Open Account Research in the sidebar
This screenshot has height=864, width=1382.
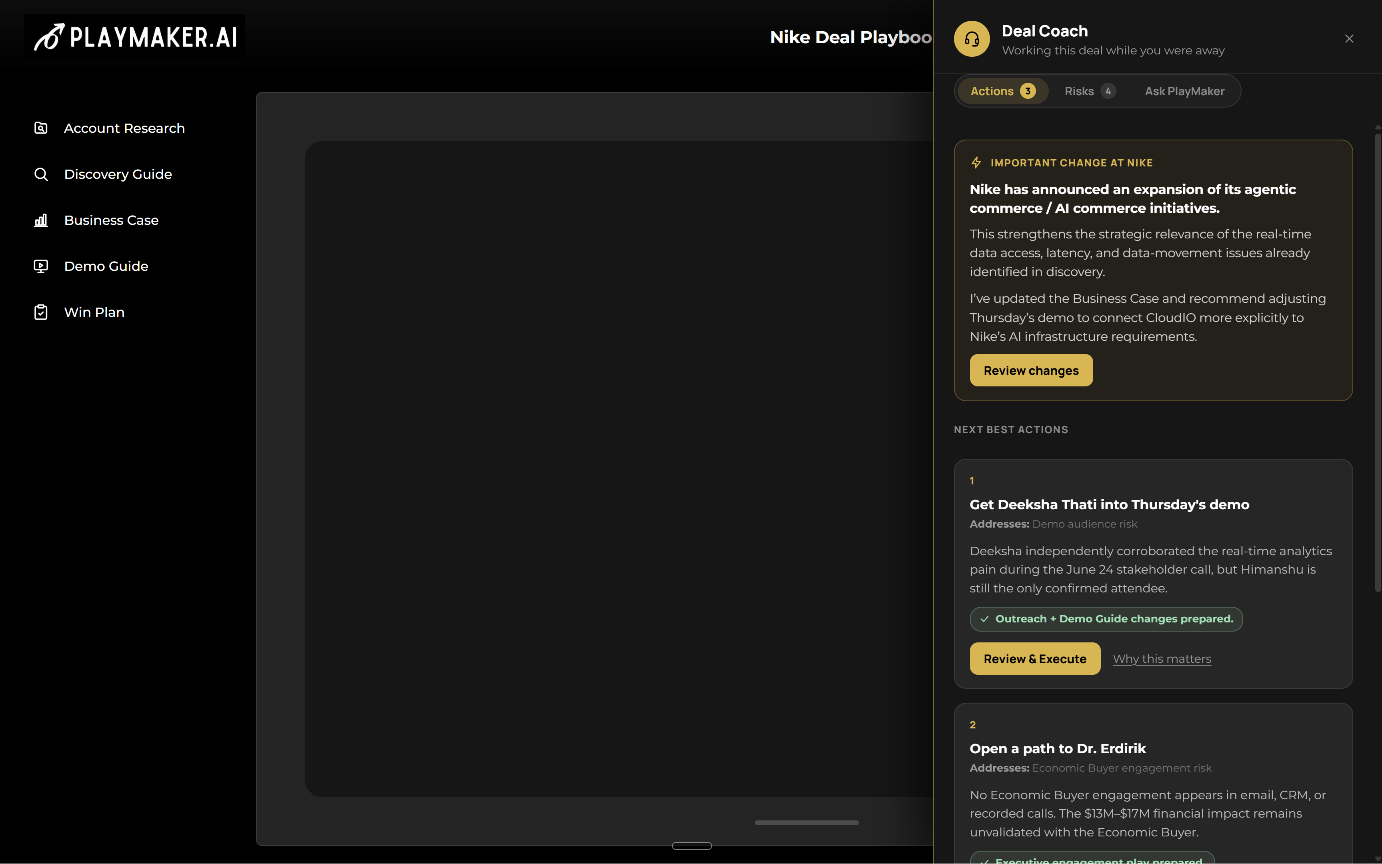coord(124,128)
